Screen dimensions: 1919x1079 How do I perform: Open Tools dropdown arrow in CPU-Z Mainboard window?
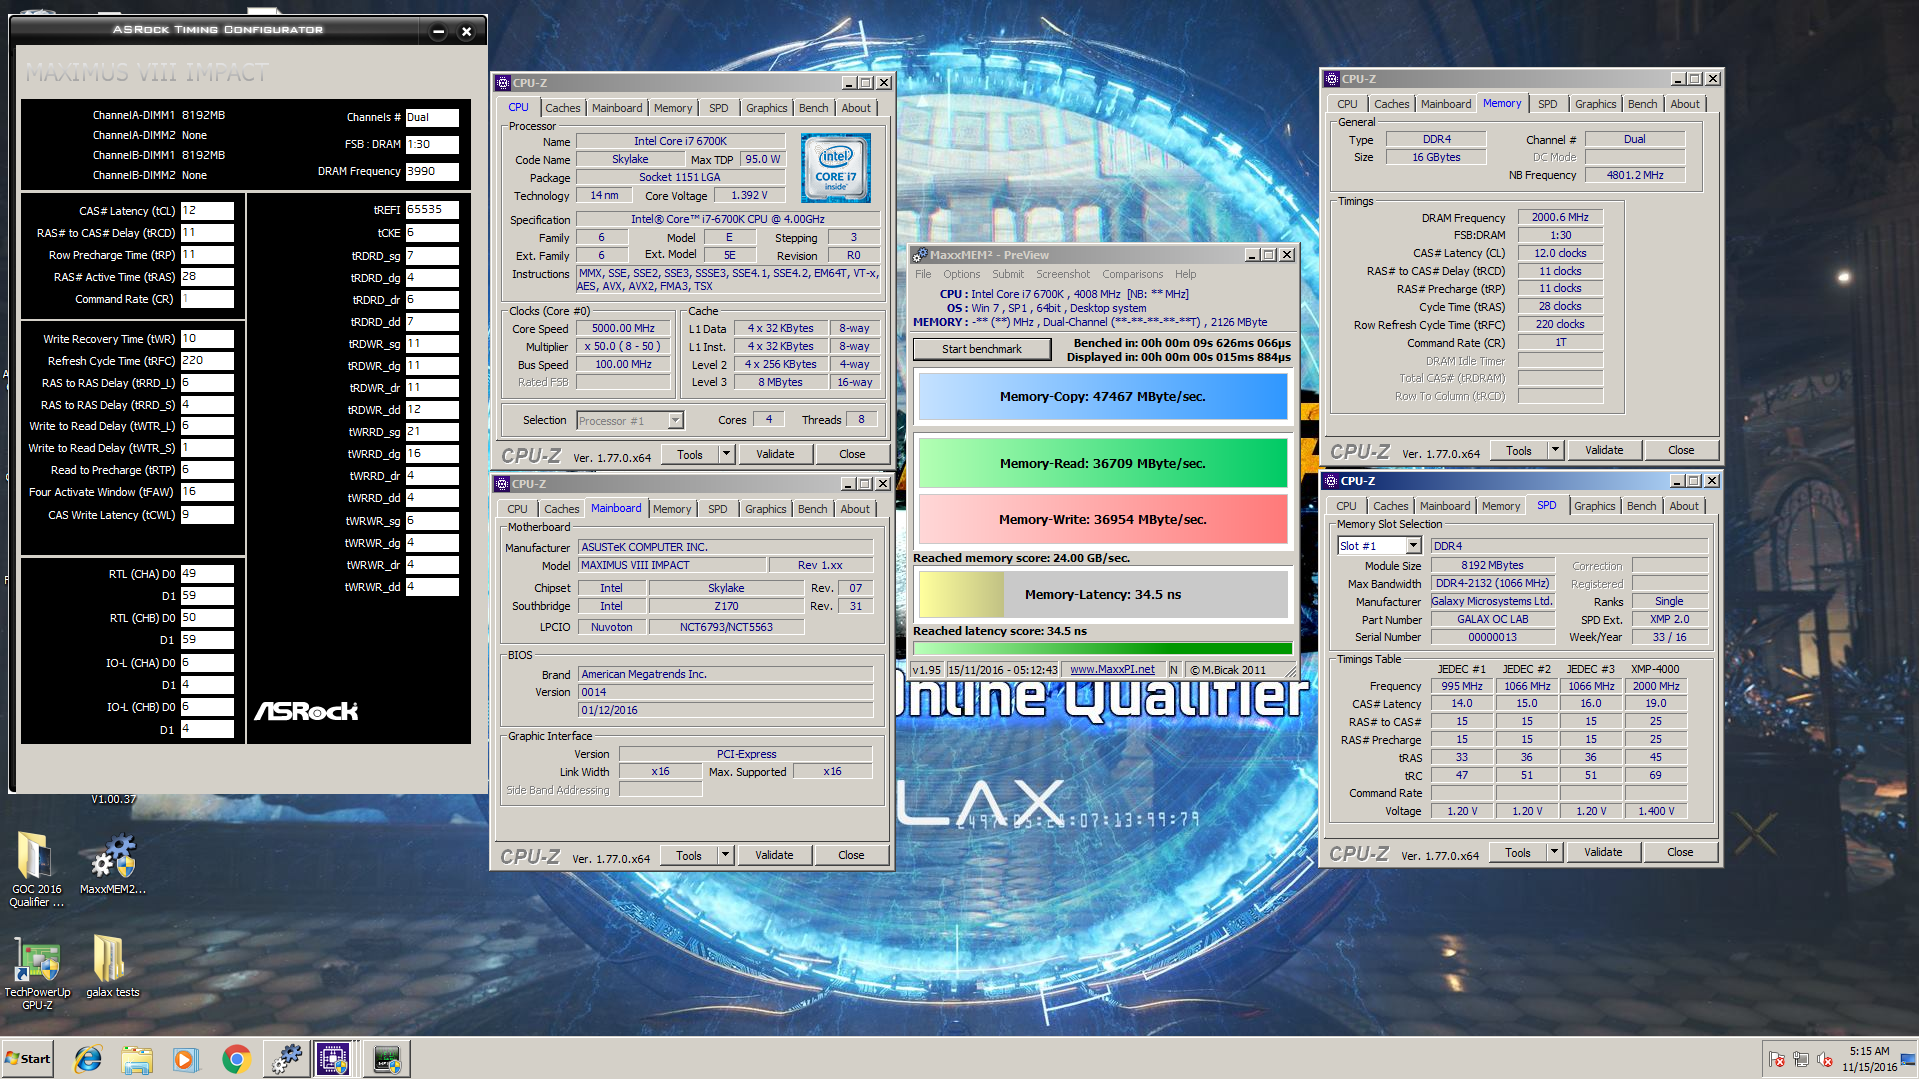point(726,855)
